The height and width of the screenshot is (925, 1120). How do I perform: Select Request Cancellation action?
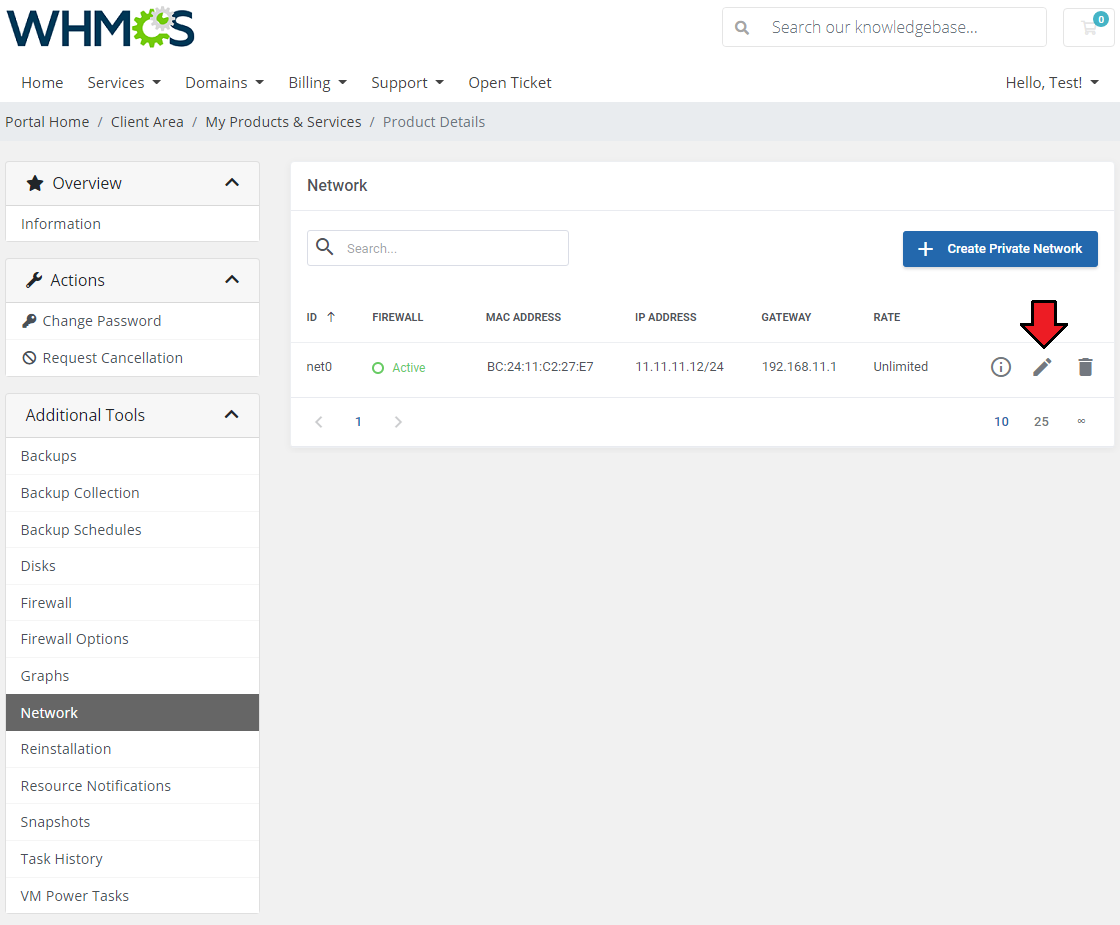pos(132,358)
